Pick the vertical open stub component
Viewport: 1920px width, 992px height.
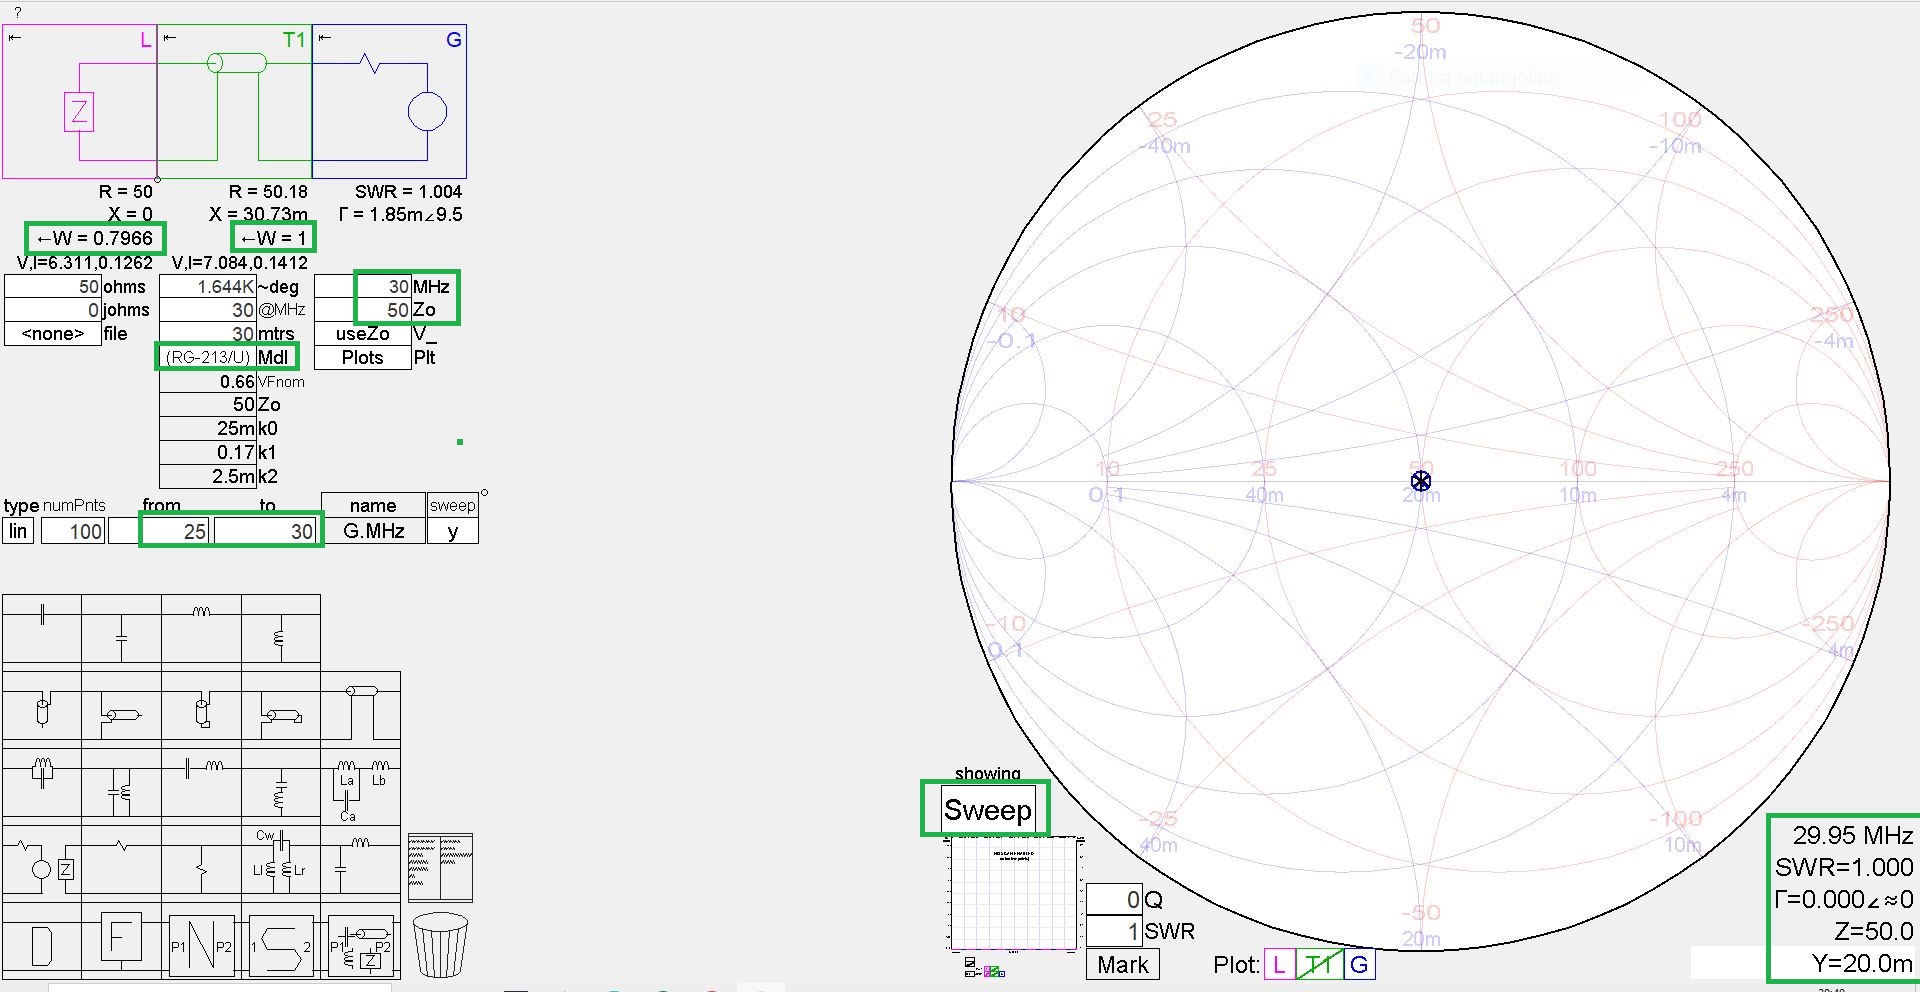click(42, 710)
